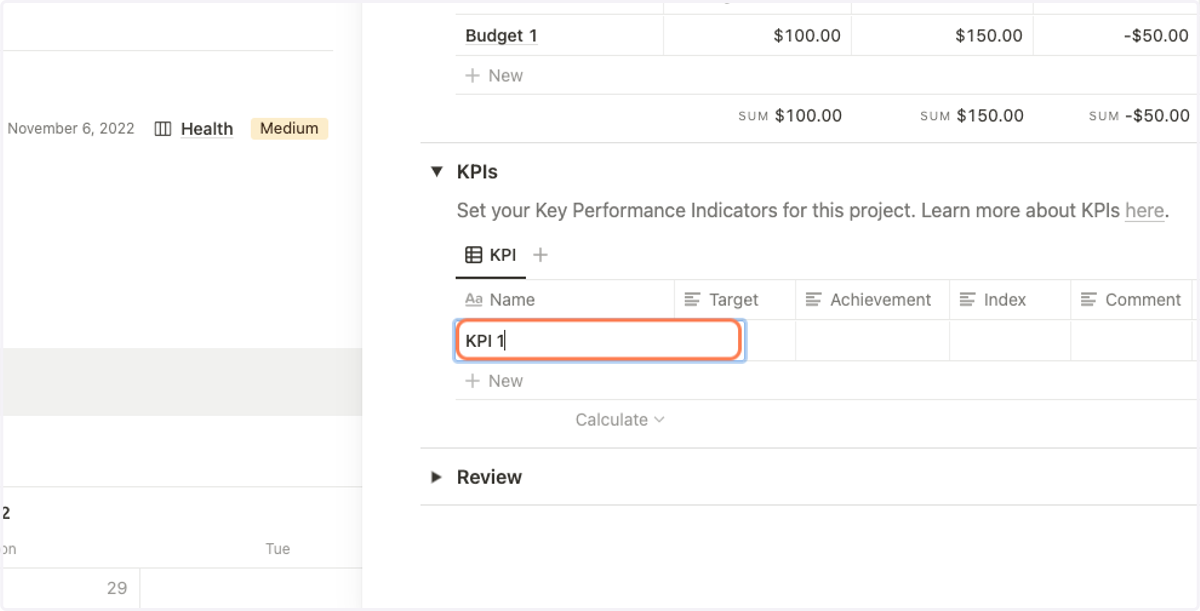1200x611 pixels.
Task: Click the -$50.00 cell in the Budget 1 row
Action: [x=1113, y=36]
